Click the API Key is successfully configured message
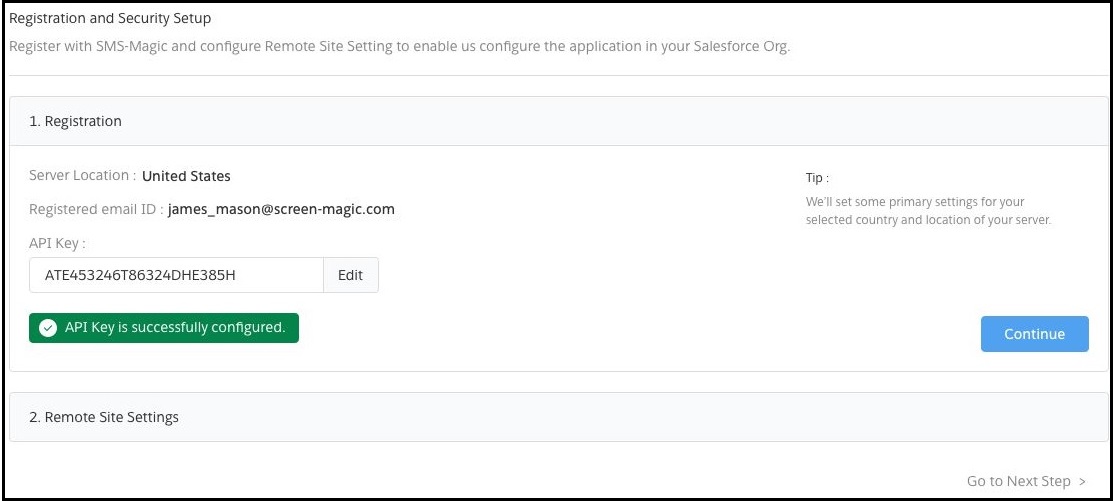The height and width of the screenshot is (501, 1113). tap(175, 328)
